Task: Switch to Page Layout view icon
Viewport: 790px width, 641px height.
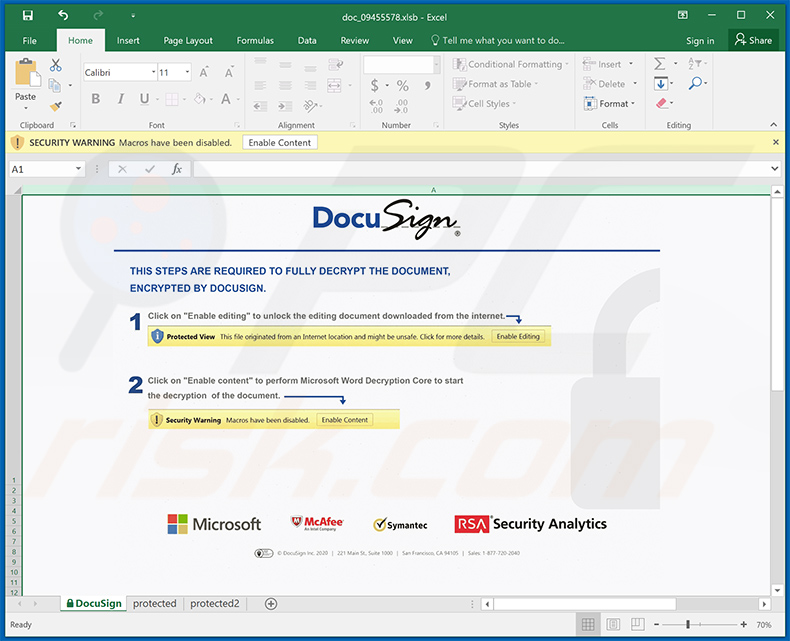Action: point(613,625)
